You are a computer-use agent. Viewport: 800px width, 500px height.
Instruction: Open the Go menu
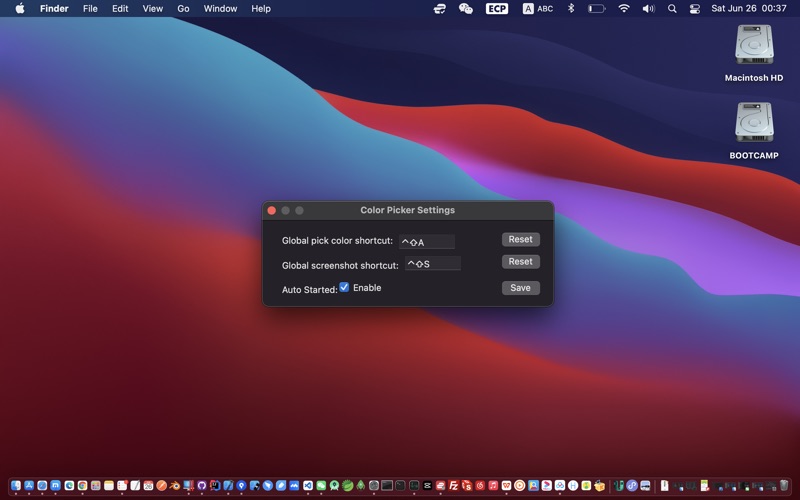pyautogui.click(x=183, y=9)
